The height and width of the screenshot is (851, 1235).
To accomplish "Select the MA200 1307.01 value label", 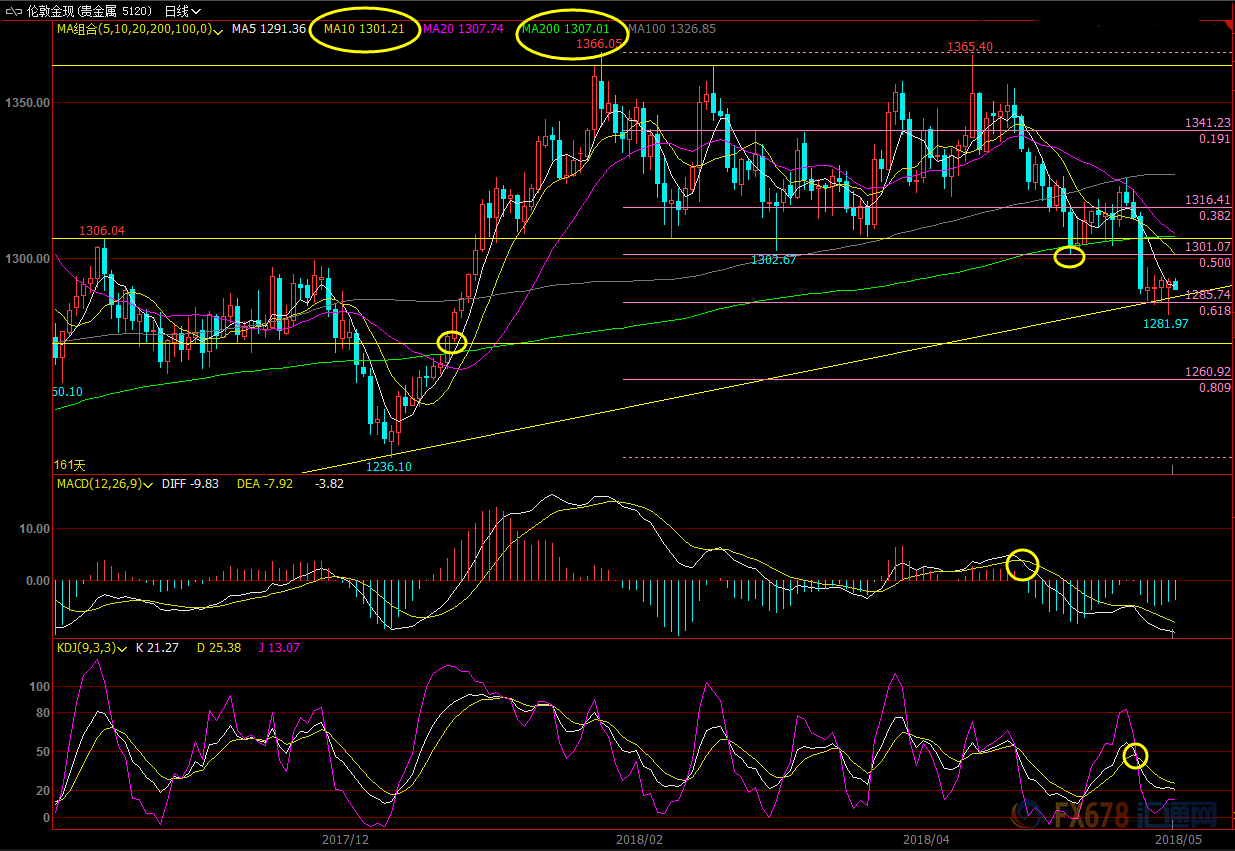I will click(566, 30).
